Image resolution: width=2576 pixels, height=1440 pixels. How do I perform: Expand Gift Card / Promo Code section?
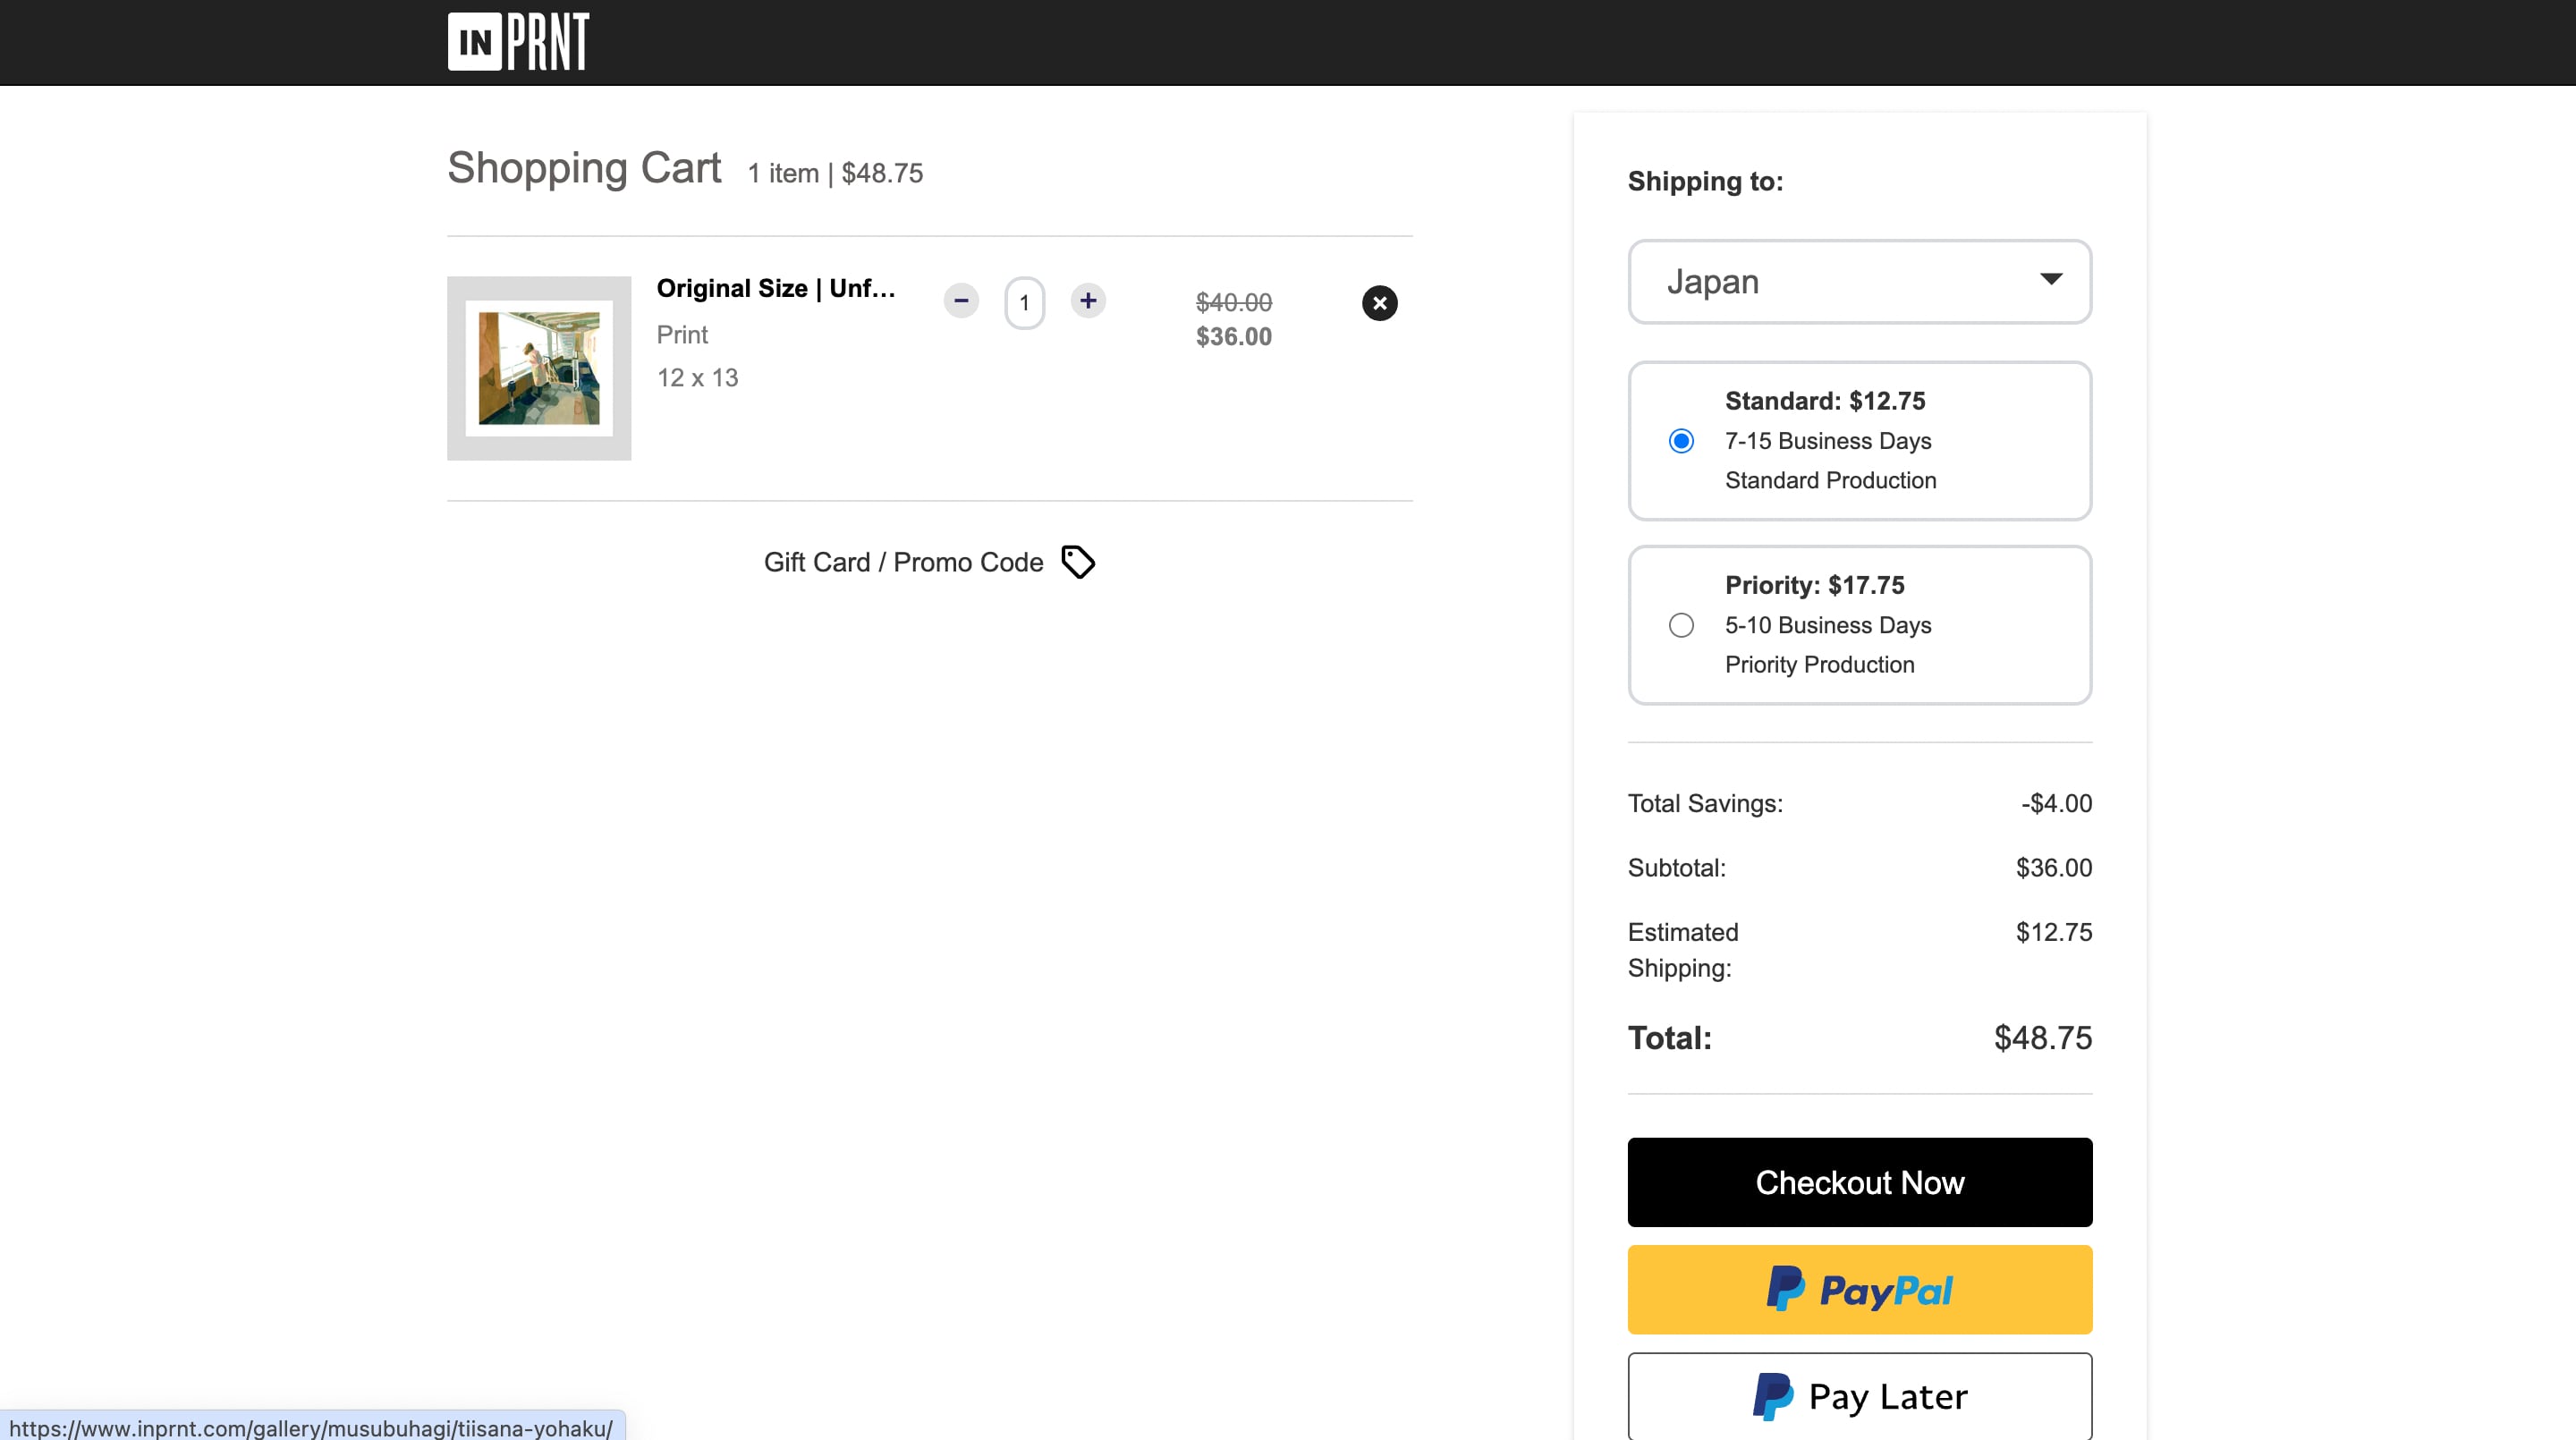coord(903,562)
